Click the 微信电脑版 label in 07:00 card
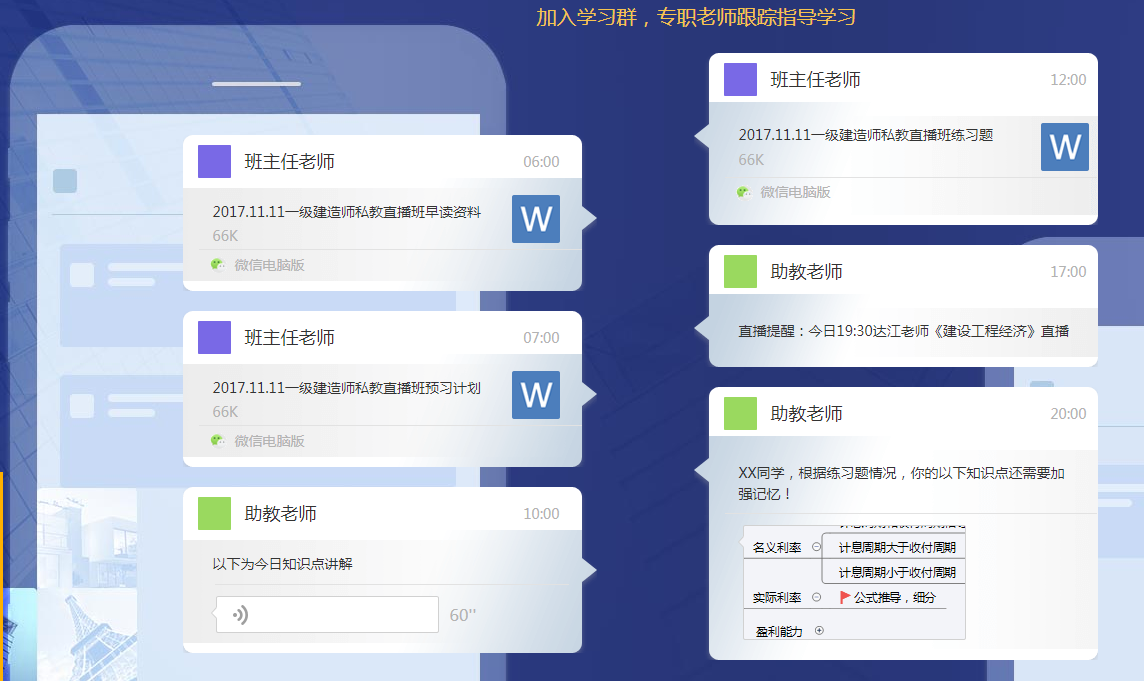The height and width of the screenshot is (681, 1144). click(269, 441)
